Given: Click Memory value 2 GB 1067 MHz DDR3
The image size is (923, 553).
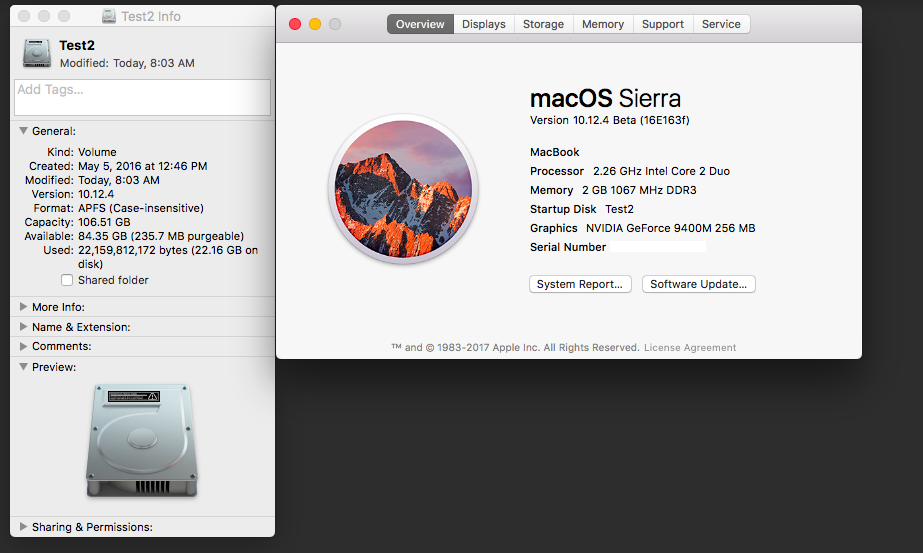Looking at the screenshot, I should [x=639, y=190].
